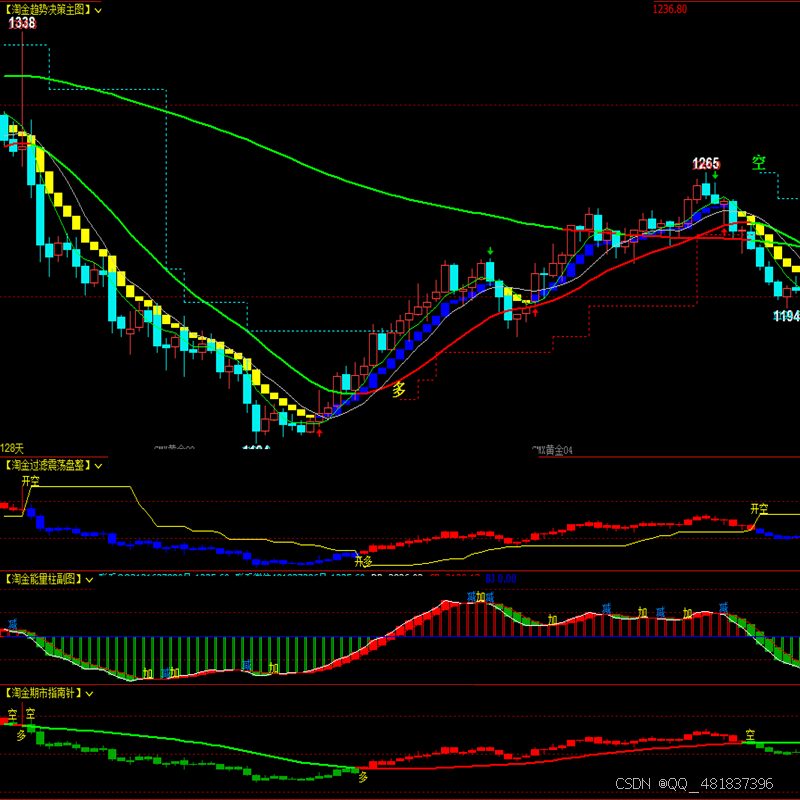Click the 【淘金能量柱副图】 panel title
The image size is (800, 800).
click(43, 579)
